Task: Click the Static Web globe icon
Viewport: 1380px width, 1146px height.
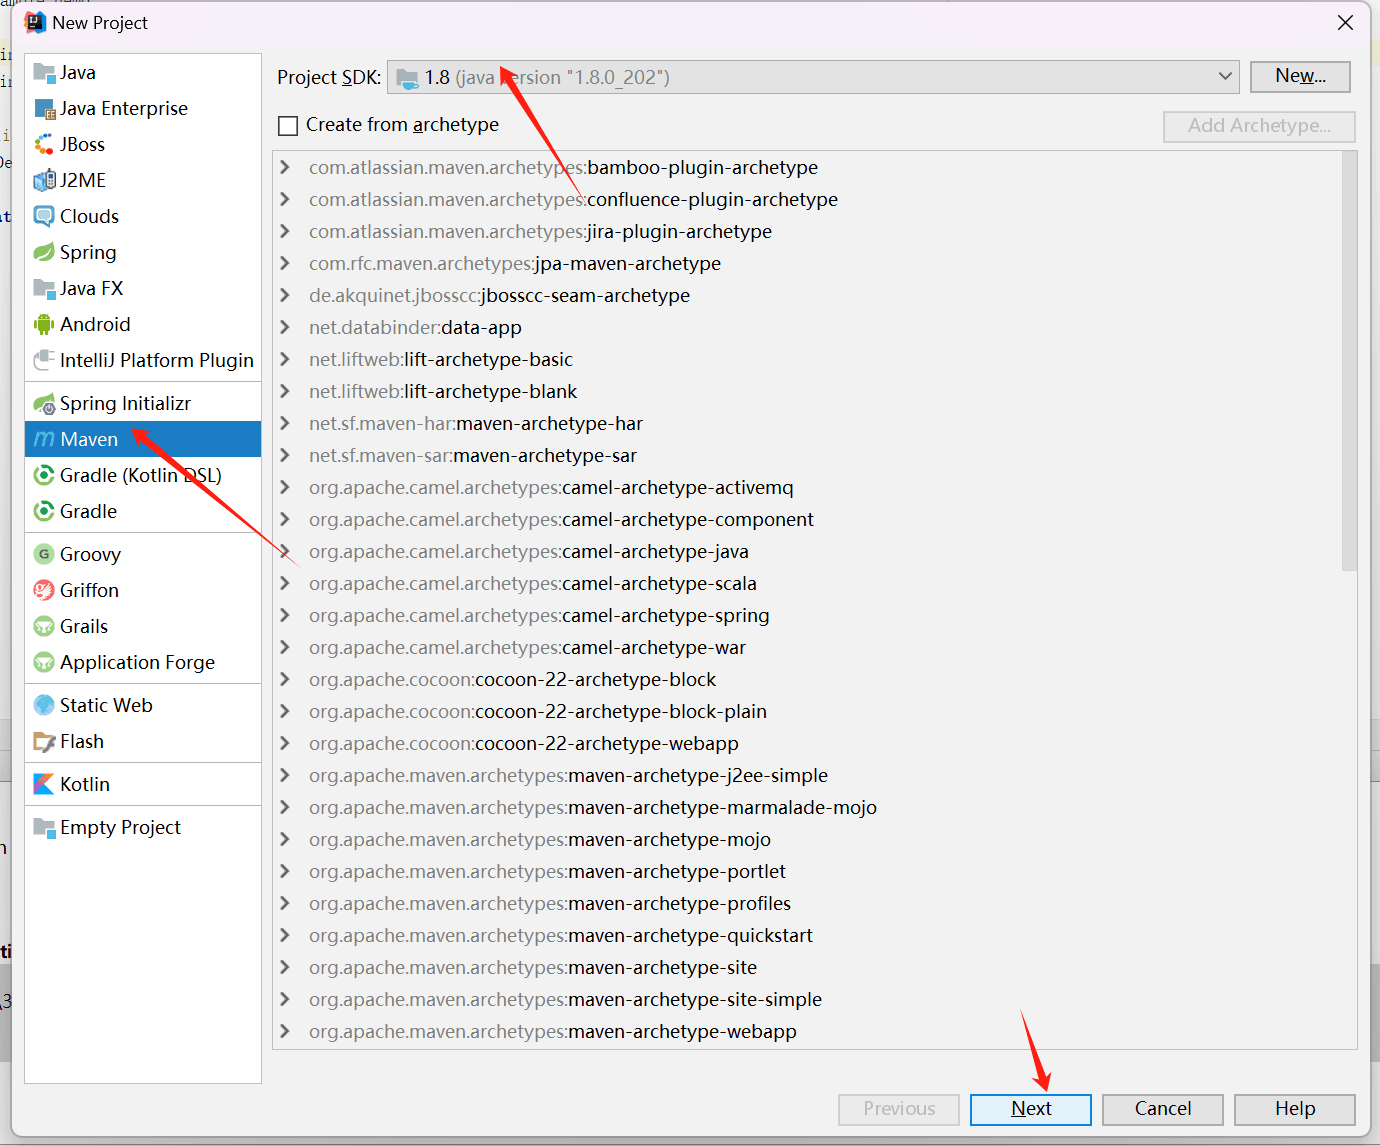Action: tap(44, 705)
